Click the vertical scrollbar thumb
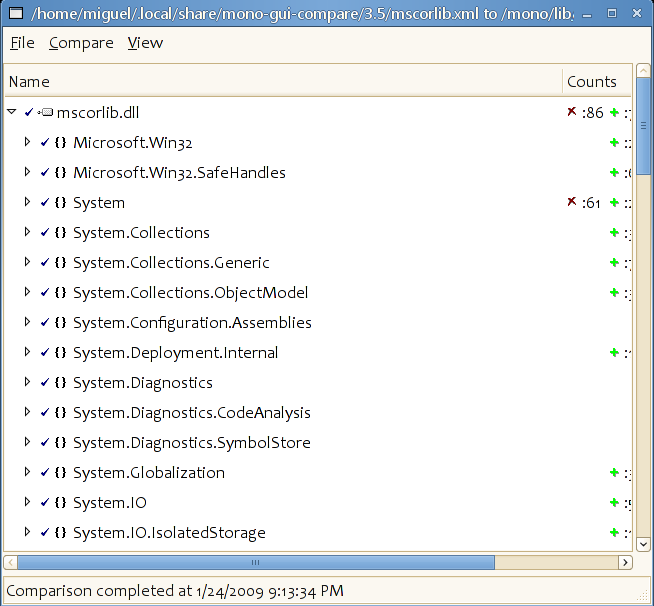The width and height of the screenshot is (654, 606). (643, 127)
